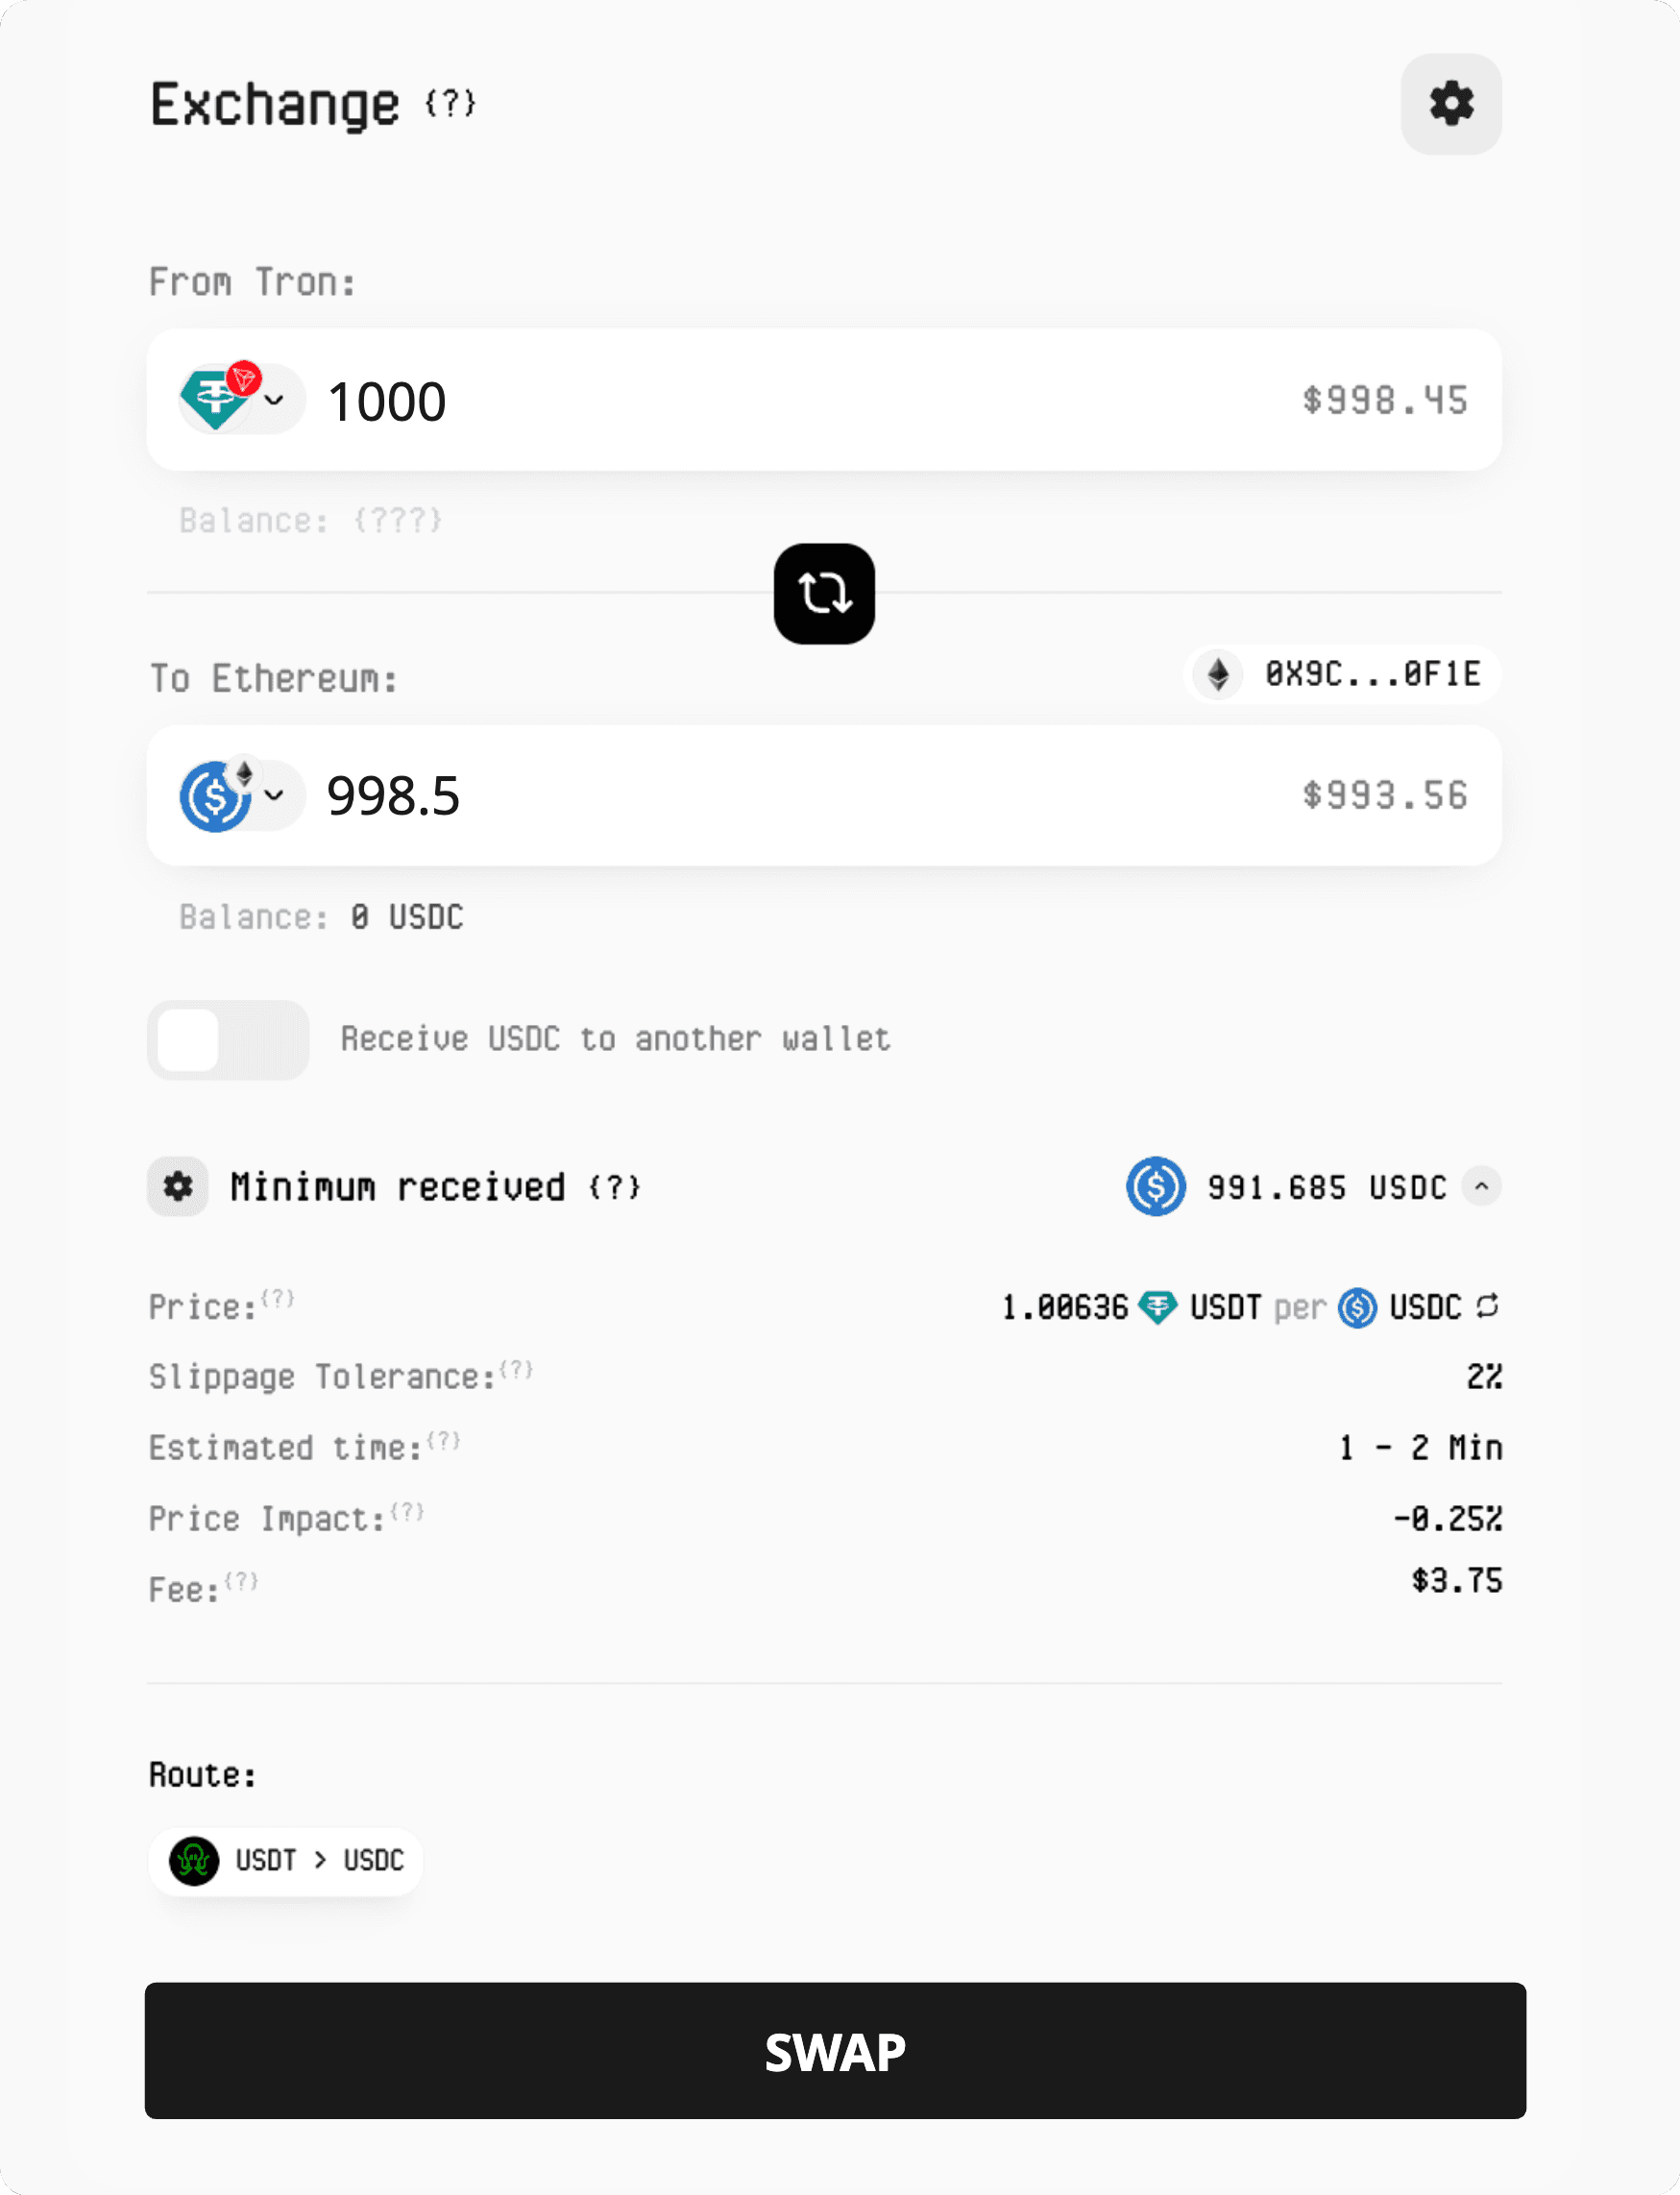This screenshot has height=2195, width=1680.
Task: Open slippage settings gear beside Minimum received
Action: coord(177,1187)
